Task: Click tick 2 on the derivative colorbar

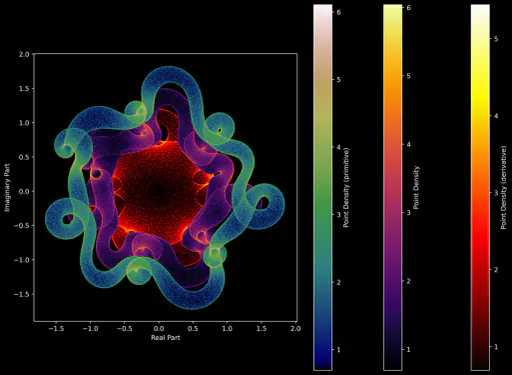Action: click(x=496, y=270)
